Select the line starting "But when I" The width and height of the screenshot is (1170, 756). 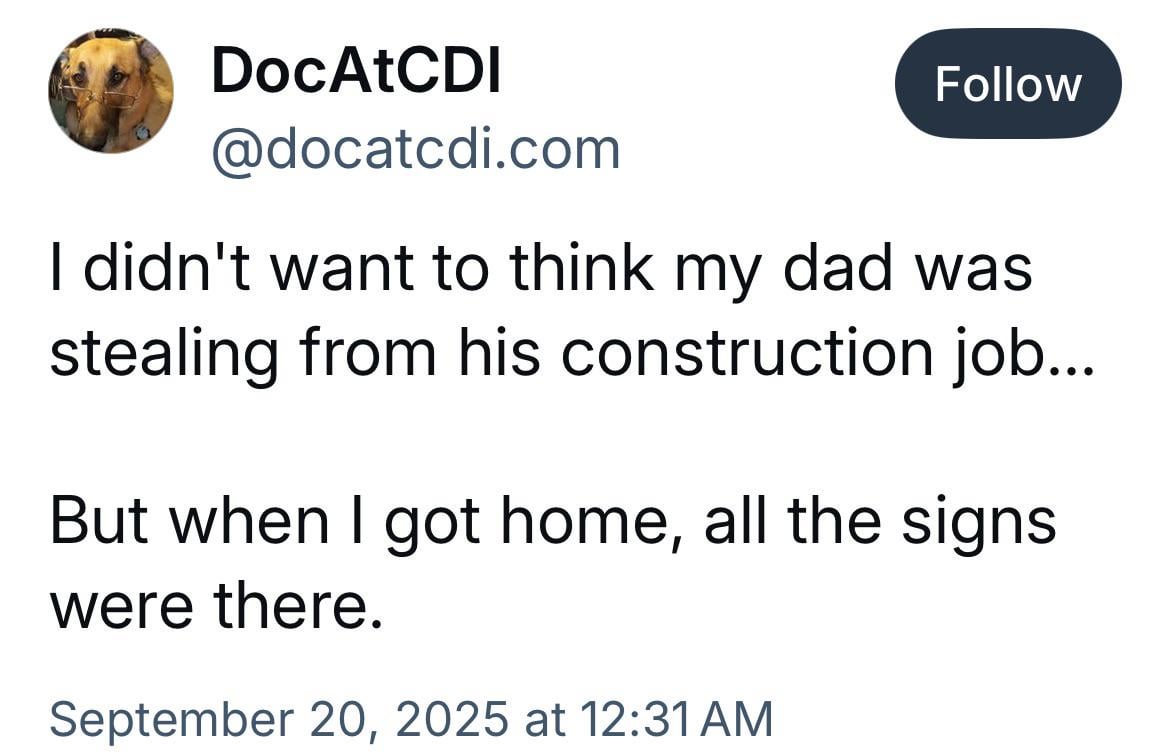[x=553, y=522]
